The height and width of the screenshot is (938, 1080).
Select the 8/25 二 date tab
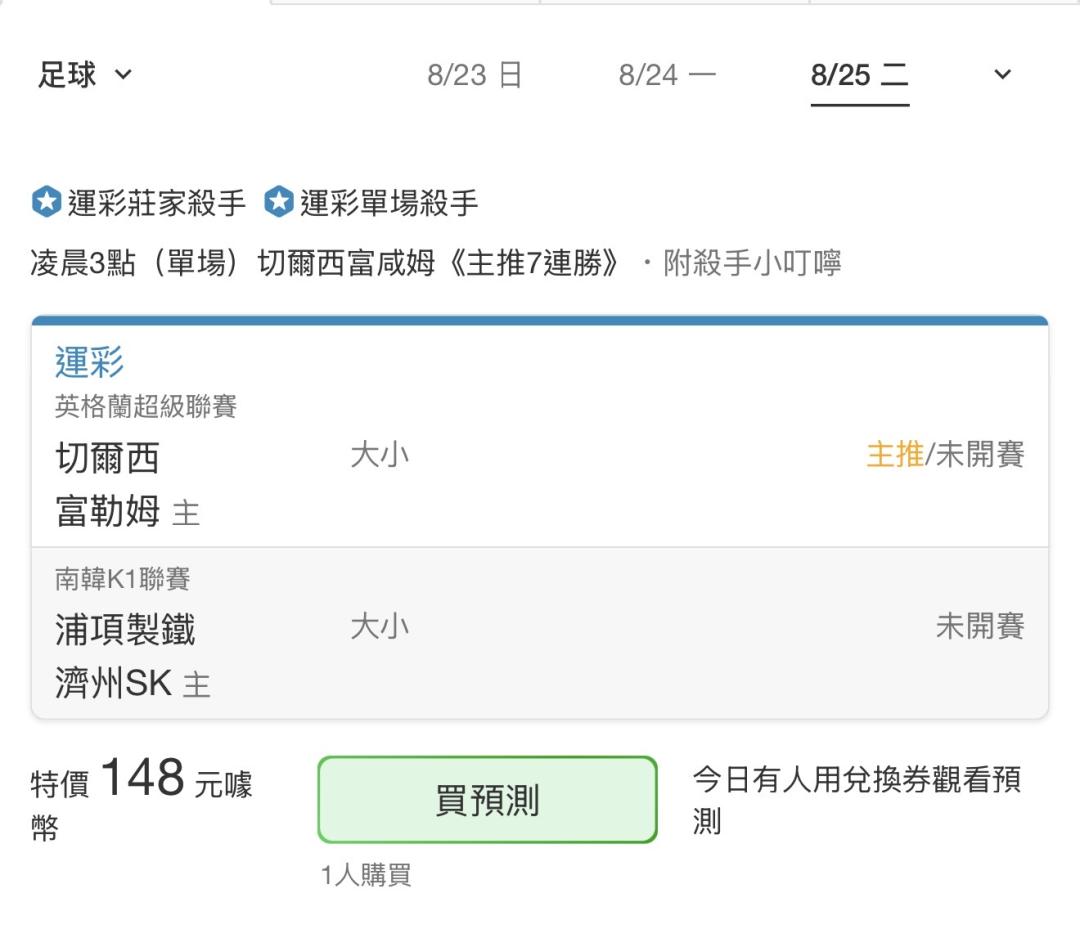860,74
